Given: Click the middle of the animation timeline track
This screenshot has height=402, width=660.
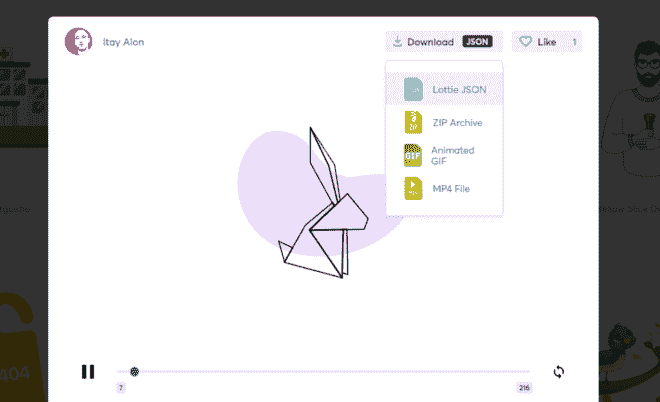Looking at the screenshot, I should [323, 372].
